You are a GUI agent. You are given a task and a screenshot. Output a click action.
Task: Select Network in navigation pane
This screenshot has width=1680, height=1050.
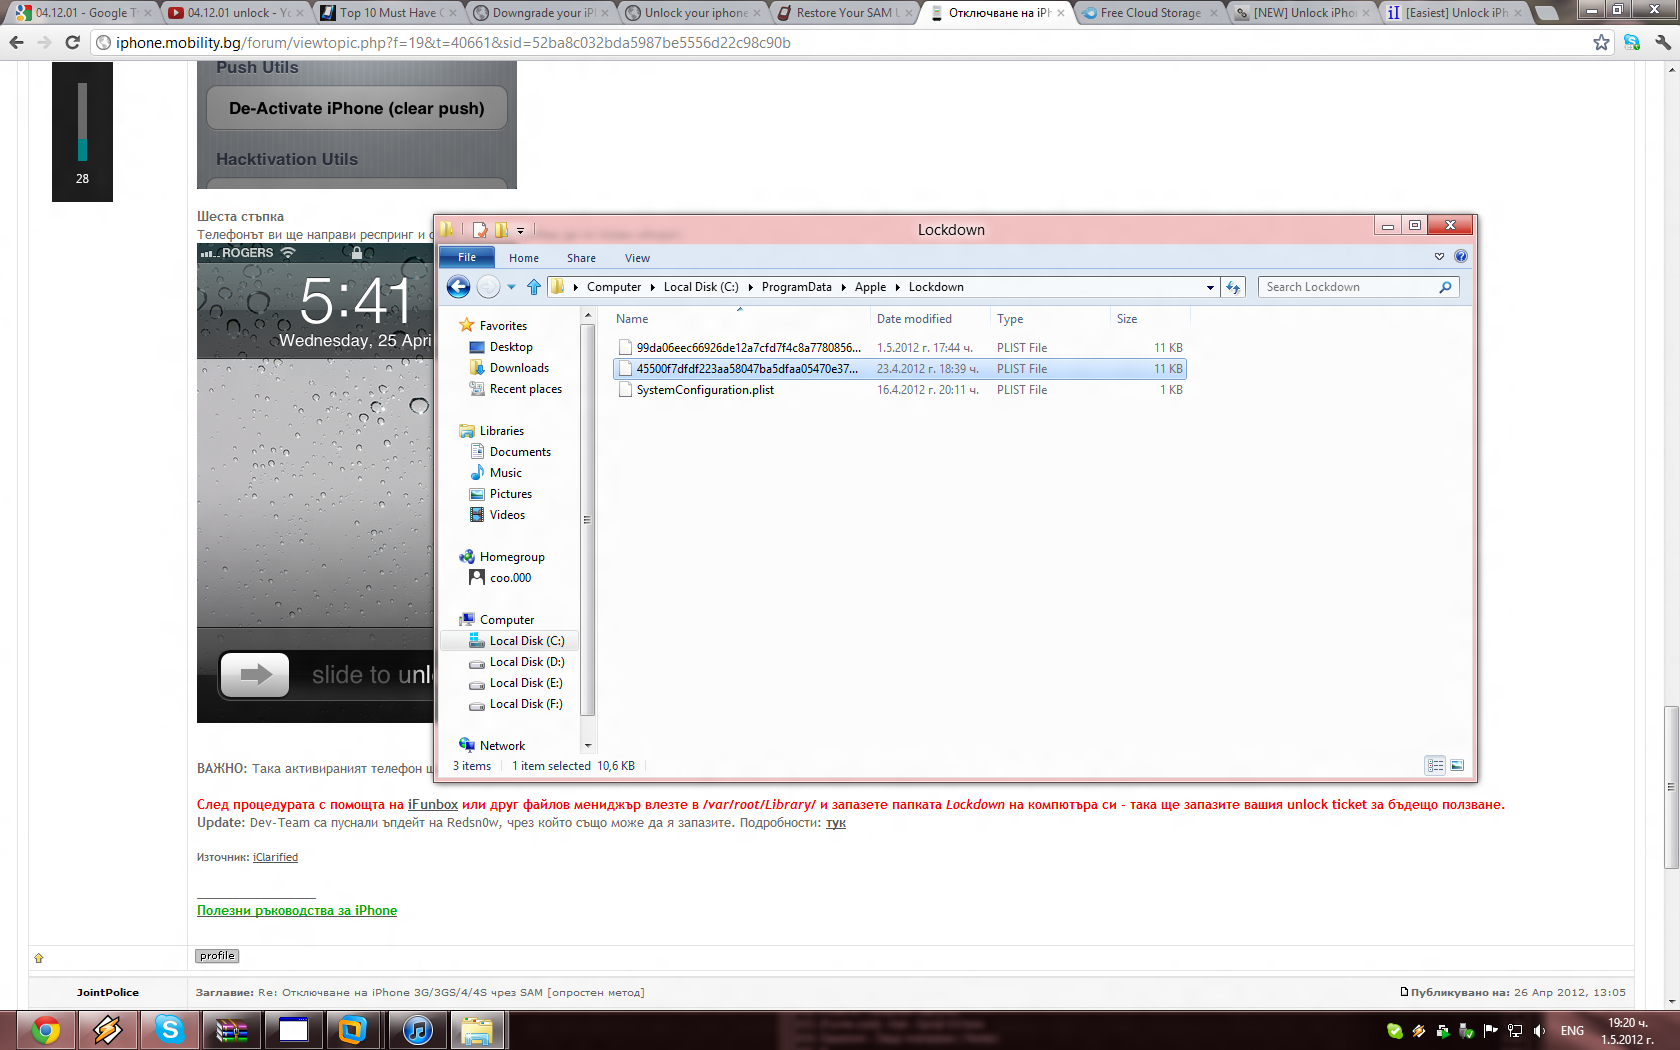click(502, 746)
